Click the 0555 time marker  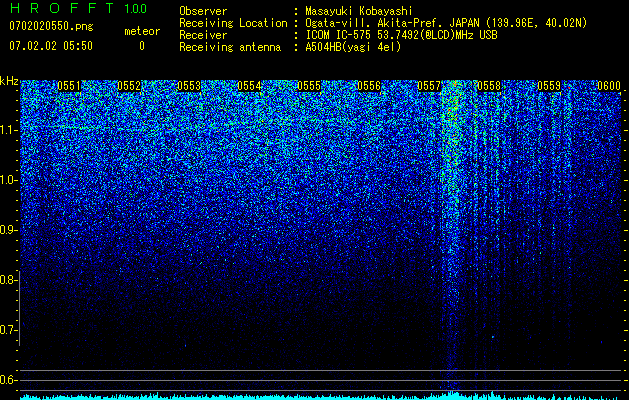[309, 86]
